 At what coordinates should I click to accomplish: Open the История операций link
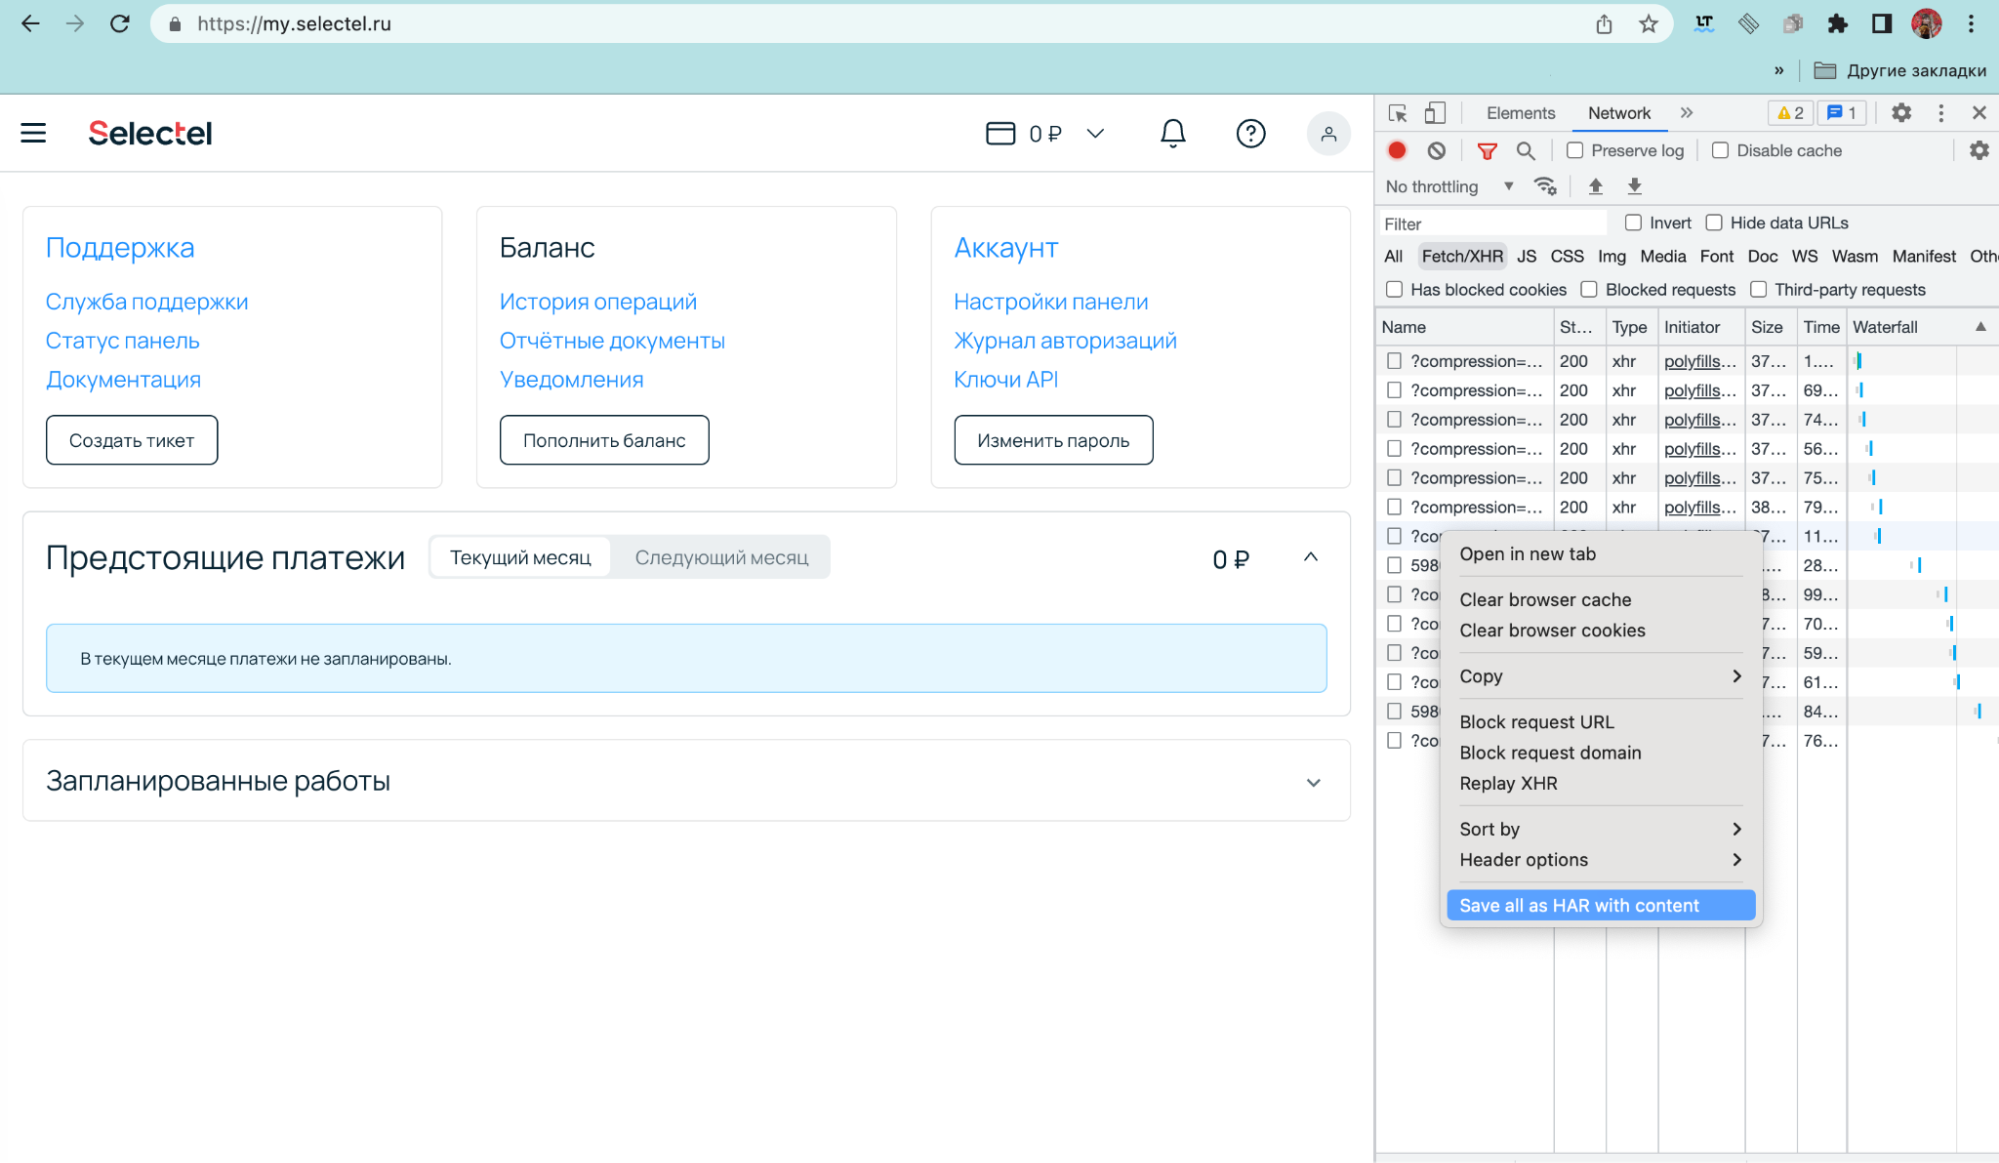[598, 302]
